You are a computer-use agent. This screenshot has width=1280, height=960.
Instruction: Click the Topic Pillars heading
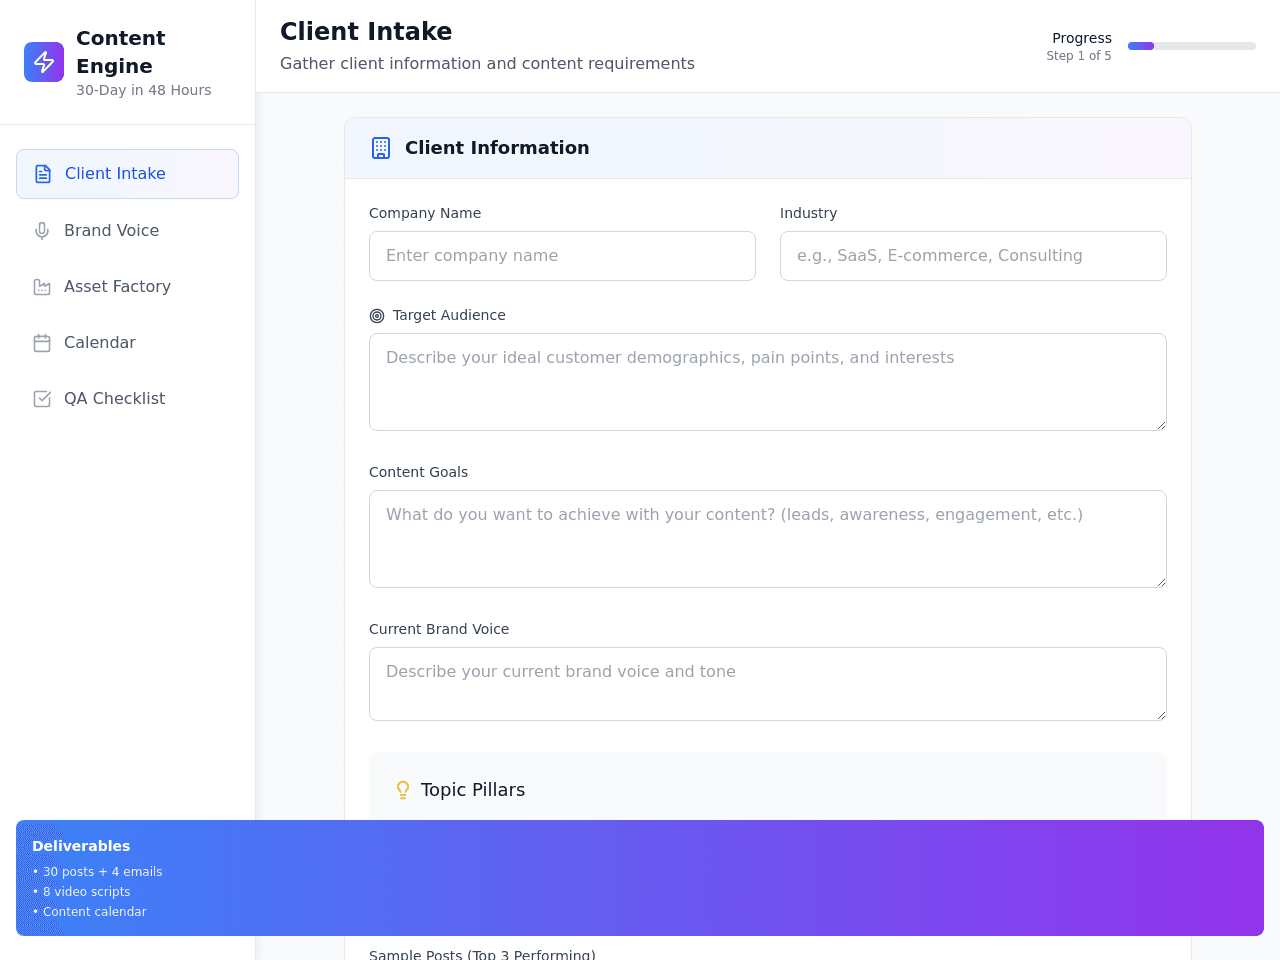pyautogui.click(x=473, y=790)
